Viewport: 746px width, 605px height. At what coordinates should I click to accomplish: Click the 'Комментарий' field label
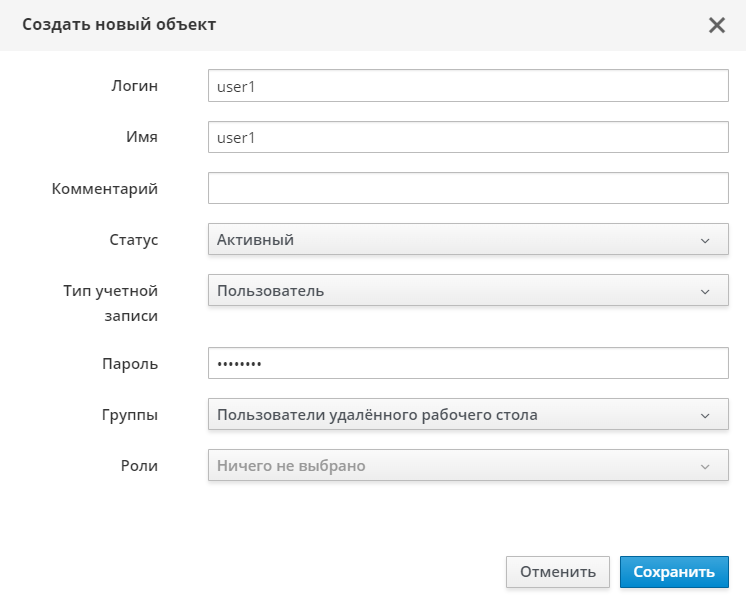[x=105, y=188]
